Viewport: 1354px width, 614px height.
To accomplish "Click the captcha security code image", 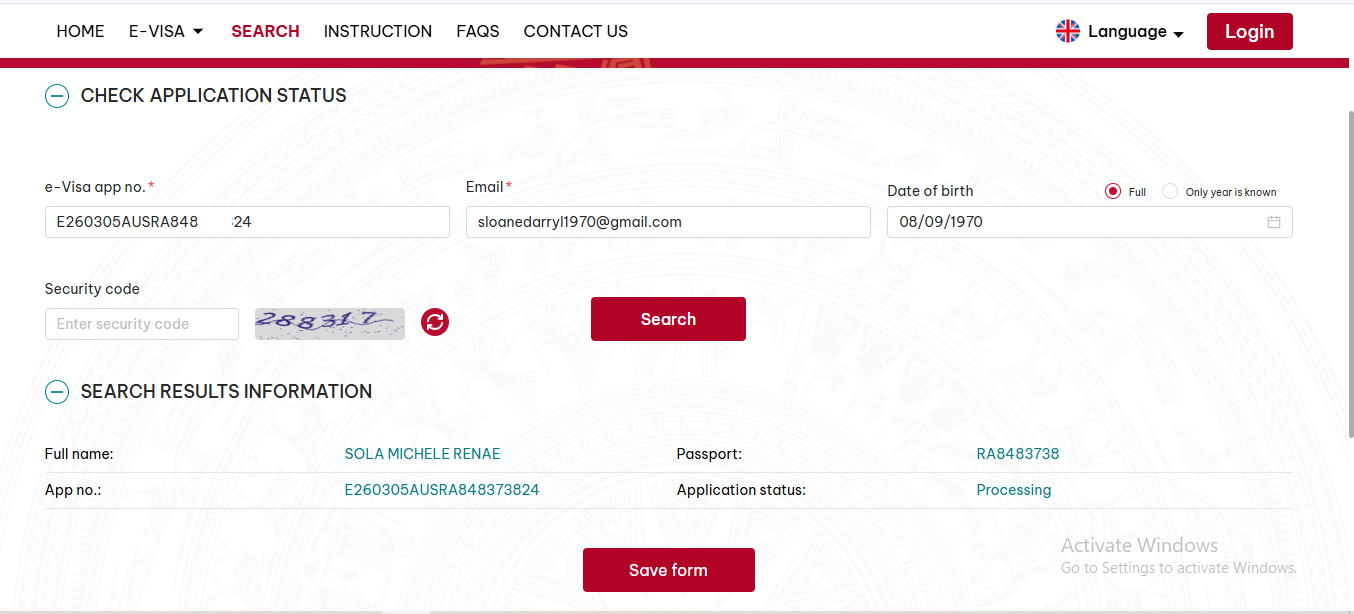I will [x=330, y=323].
